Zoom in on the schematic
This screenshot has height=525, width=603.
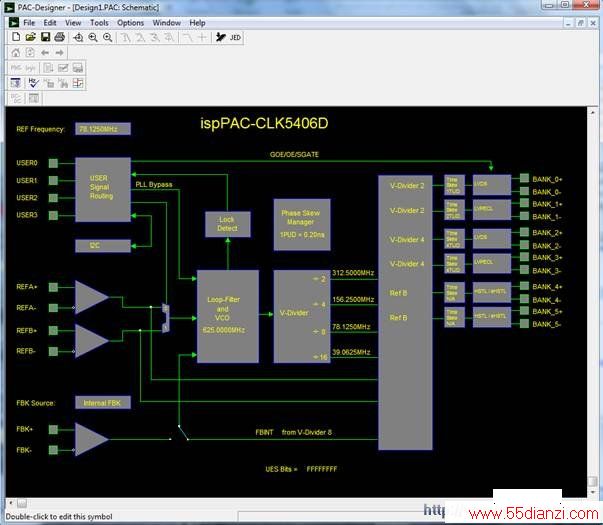93,37
